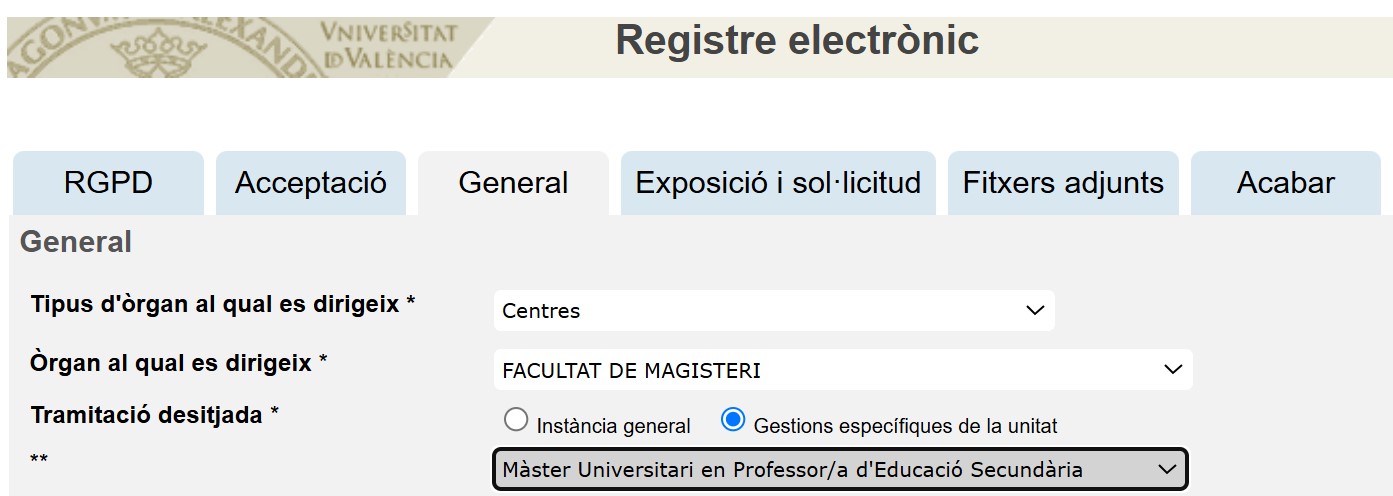The width and height of the screenshot is (1393, 496).
Task: Choose Gestions específiques de la unitat option
Action: [x=733, y=420]
